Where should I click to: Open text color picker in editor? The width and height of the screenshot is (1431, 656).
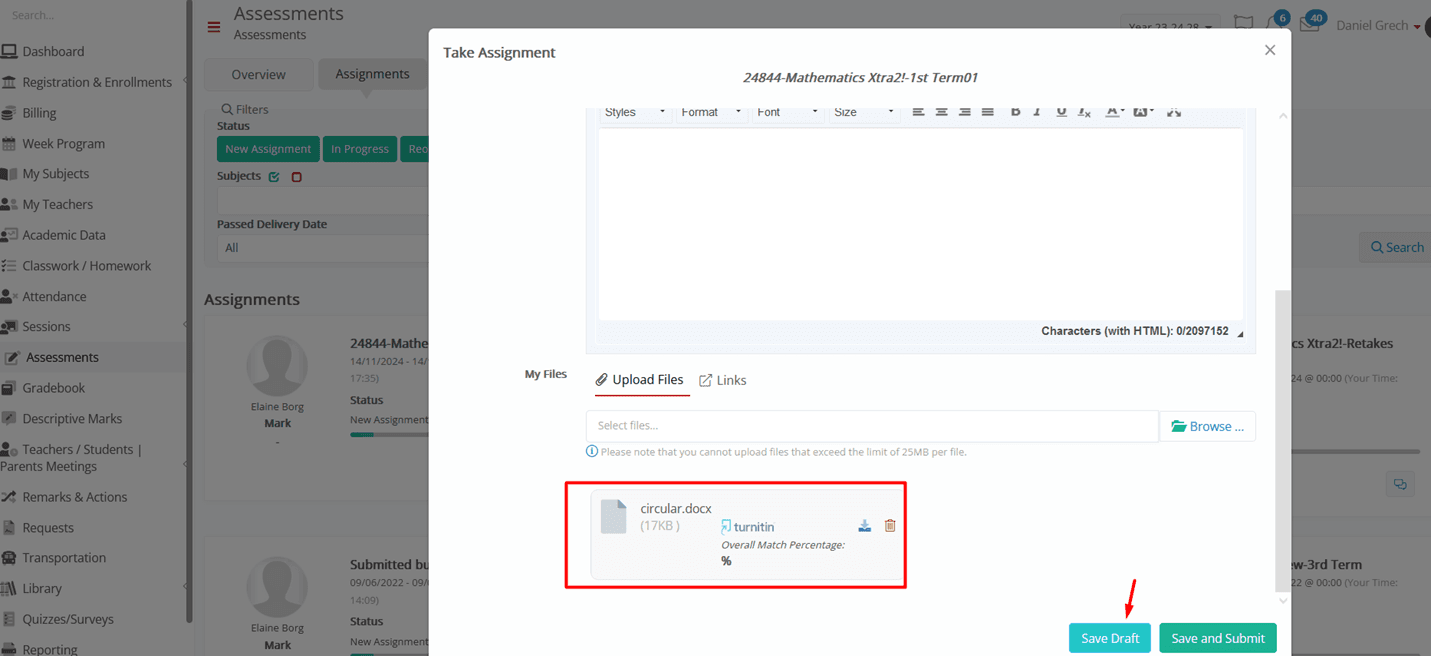click(x=1114, y=112)
